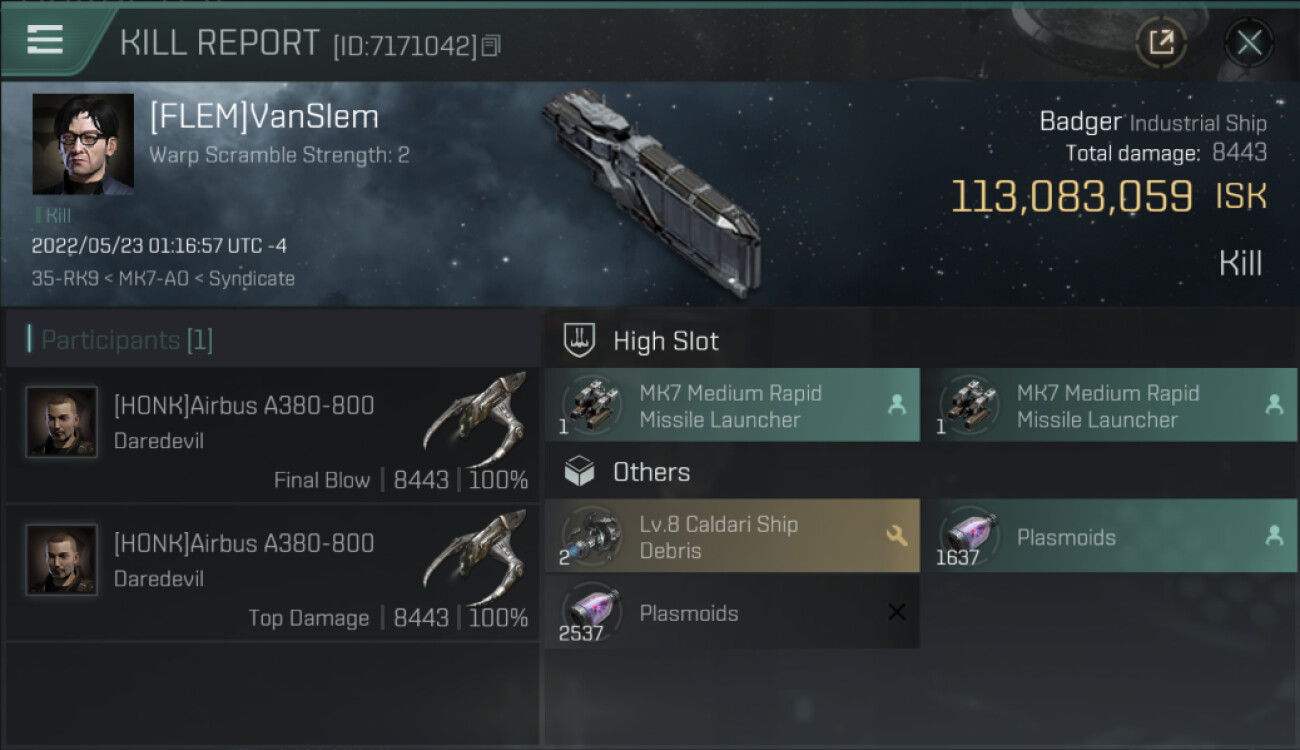View VanSlem's character portrait
Screen dimensions: 1300x750
click(x=83, y=144)
